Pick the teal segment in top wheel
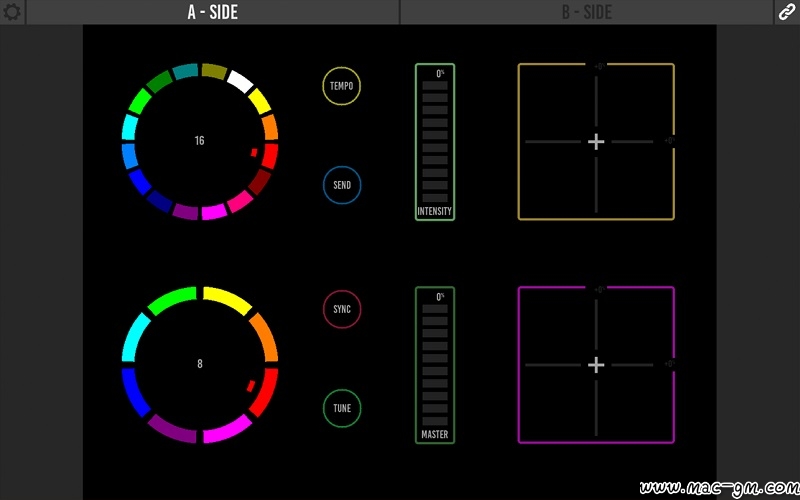This screenshot has width=800, height=500. coord(186,71)
